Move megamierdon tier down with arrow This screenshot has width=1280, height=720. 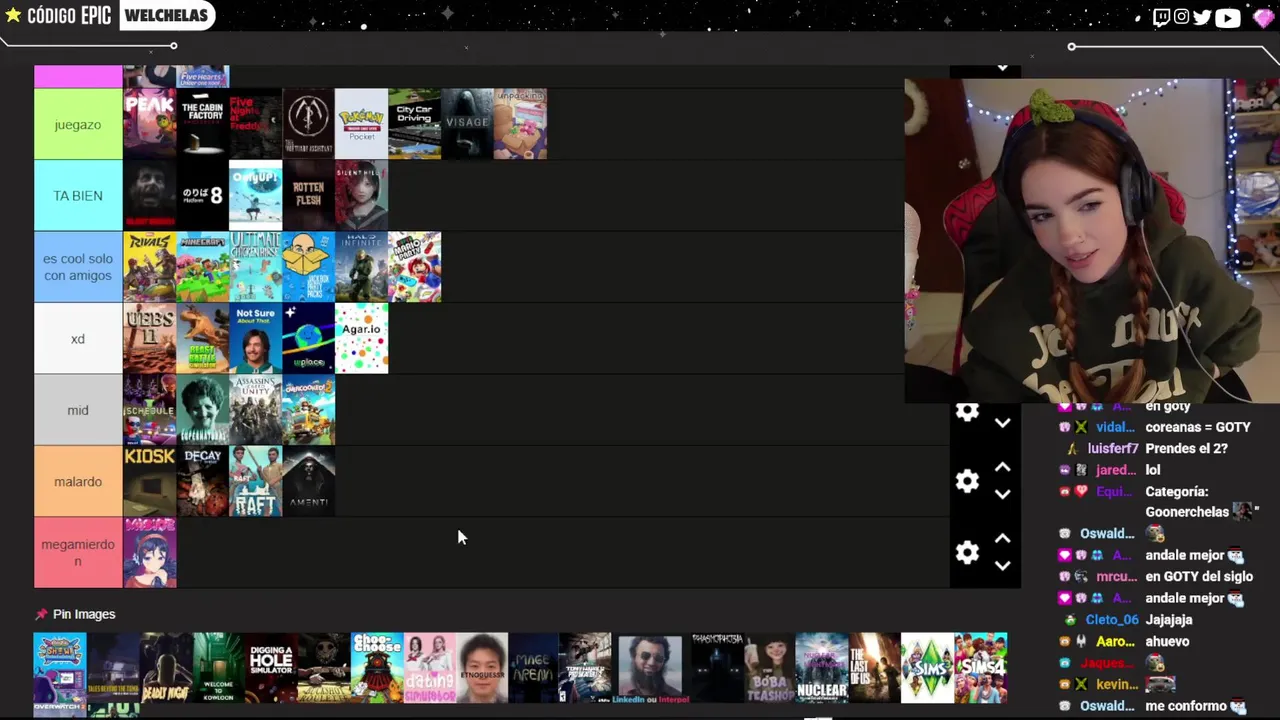(1002, 565)
